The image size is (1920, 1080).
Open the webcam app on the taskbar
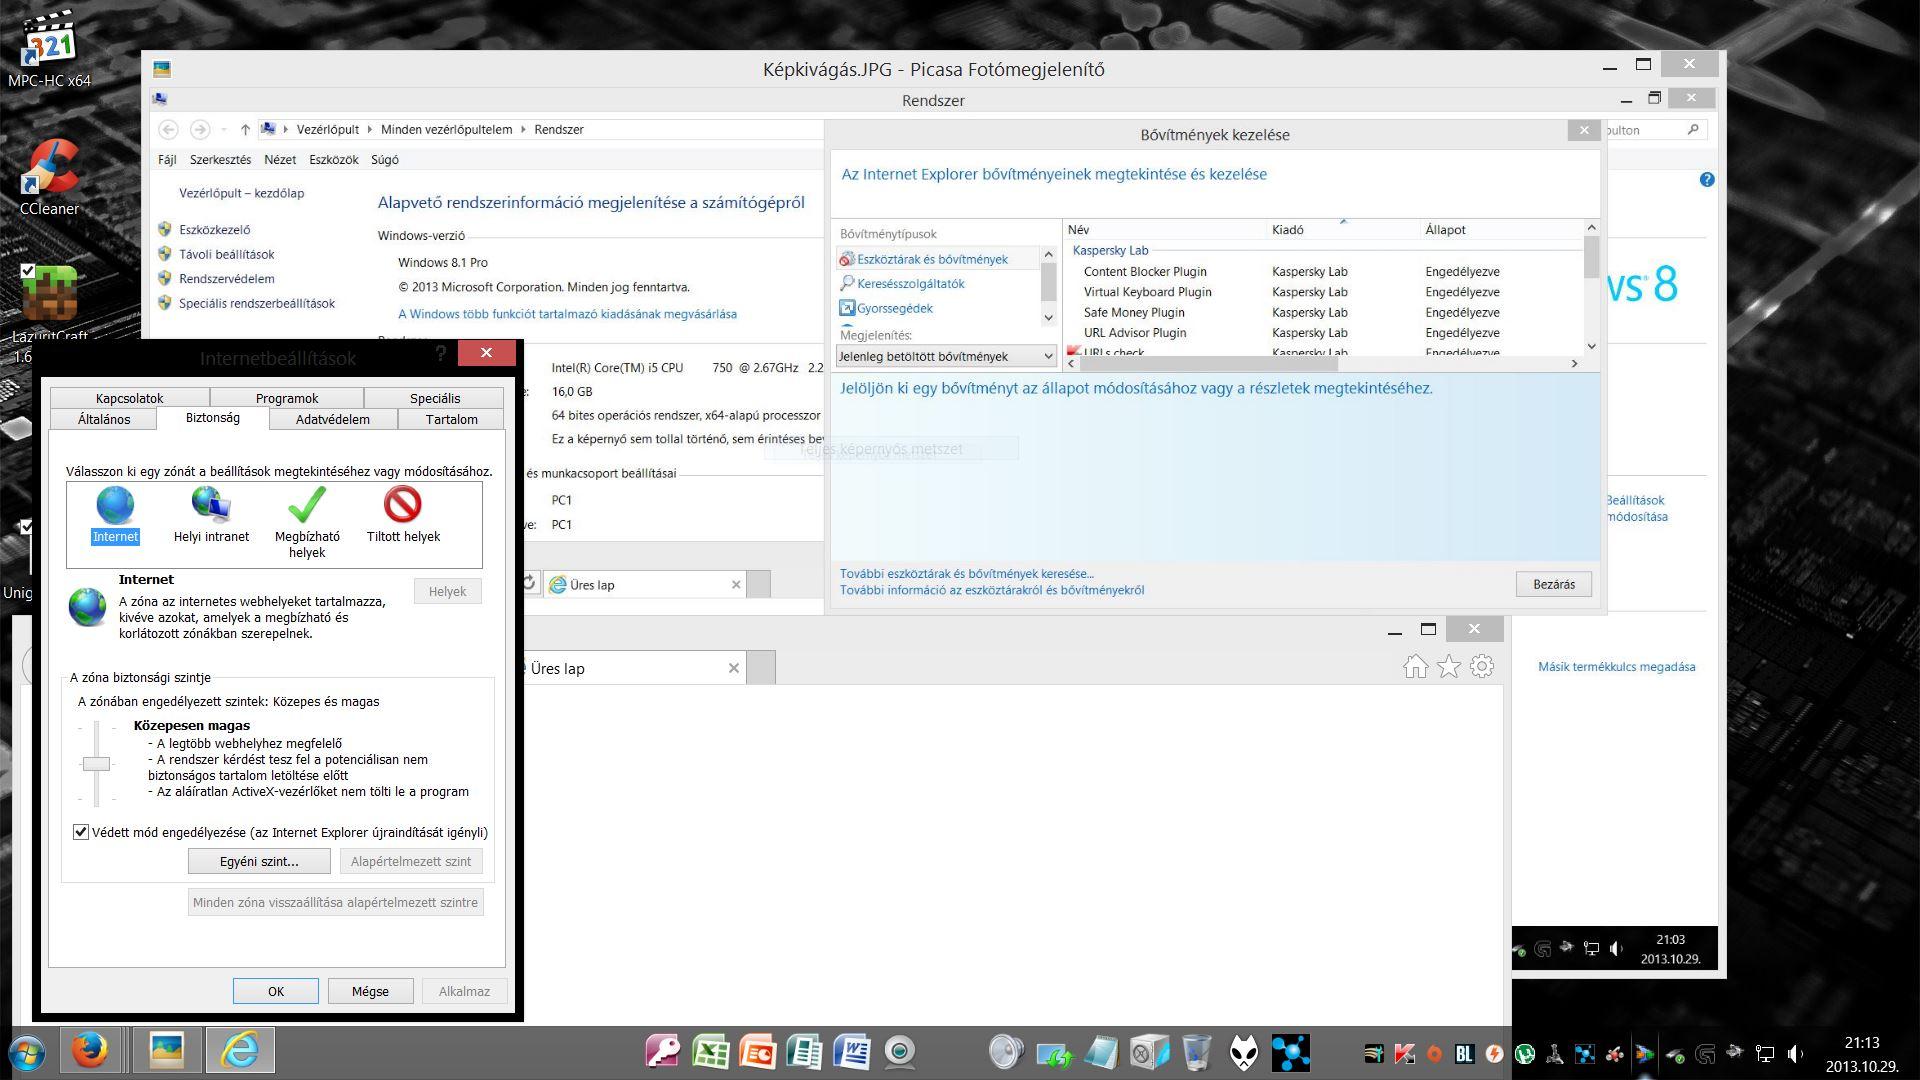[899, 1052]
